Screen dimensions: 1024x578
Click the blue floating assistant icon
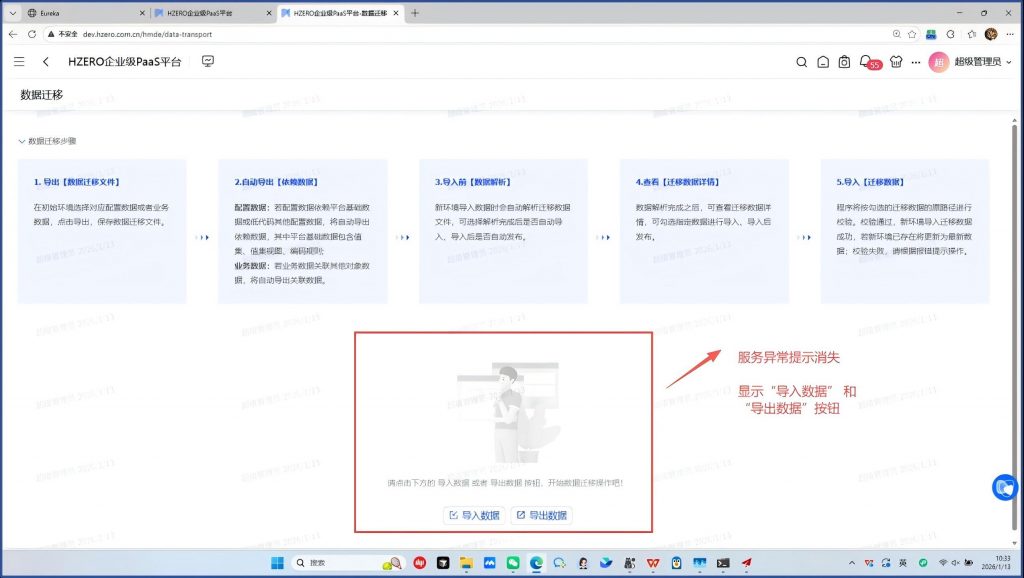tap(1005, 487)
